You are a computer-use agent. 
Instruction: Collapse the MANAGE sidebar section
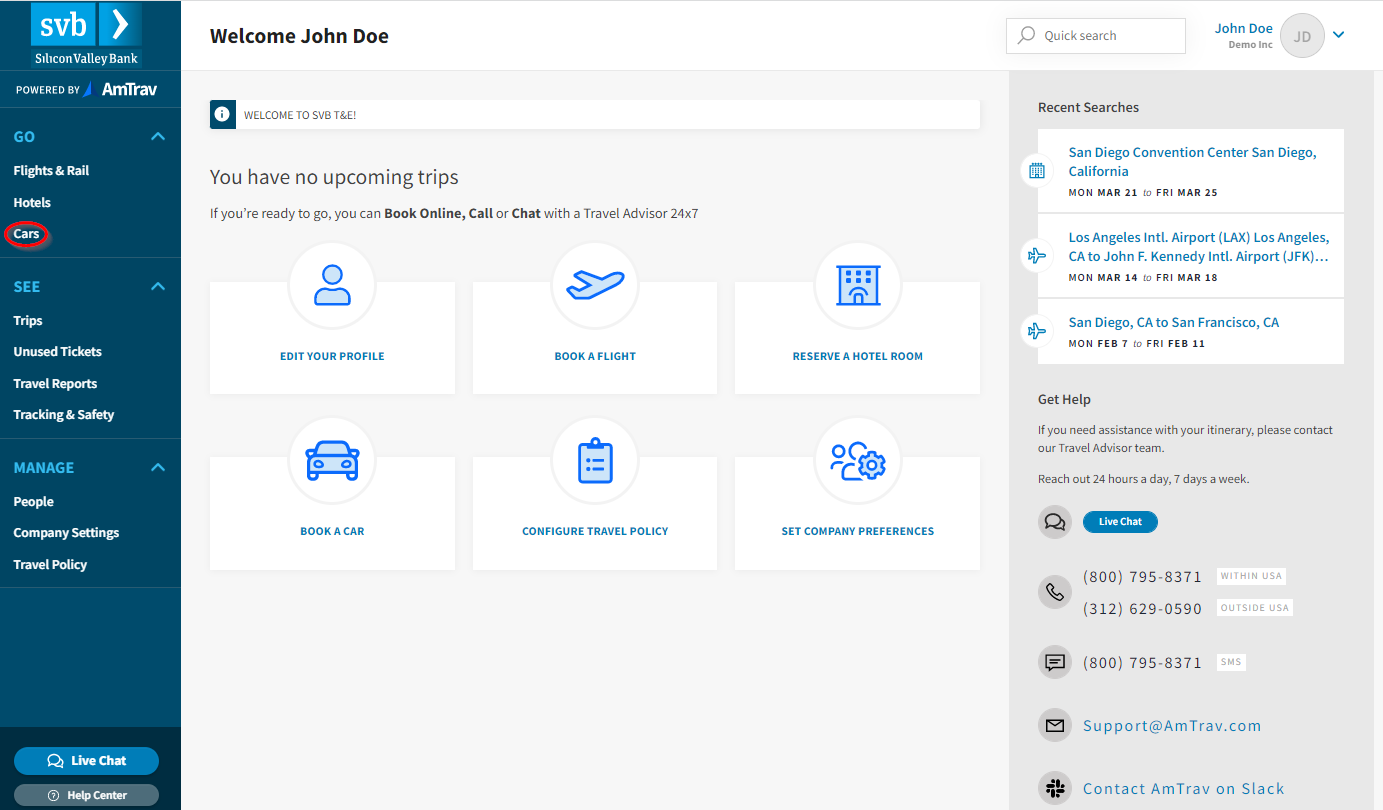tap(157, 467)
